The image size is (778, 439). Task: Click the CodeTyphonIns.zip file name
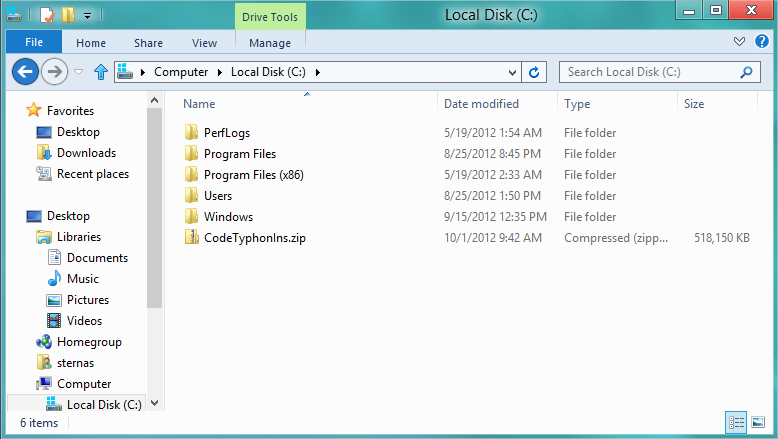255,238
